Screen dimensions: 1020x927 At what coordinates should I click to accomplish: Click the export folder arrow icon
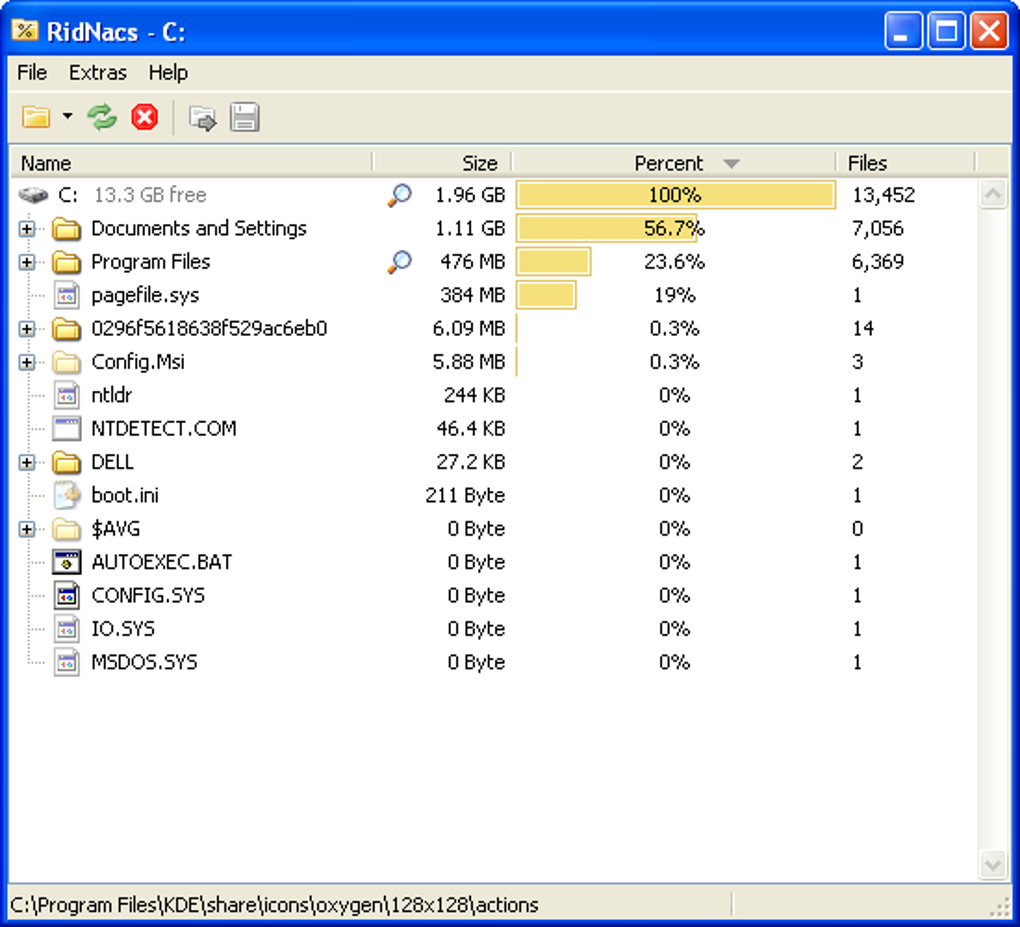pos(202,118)
